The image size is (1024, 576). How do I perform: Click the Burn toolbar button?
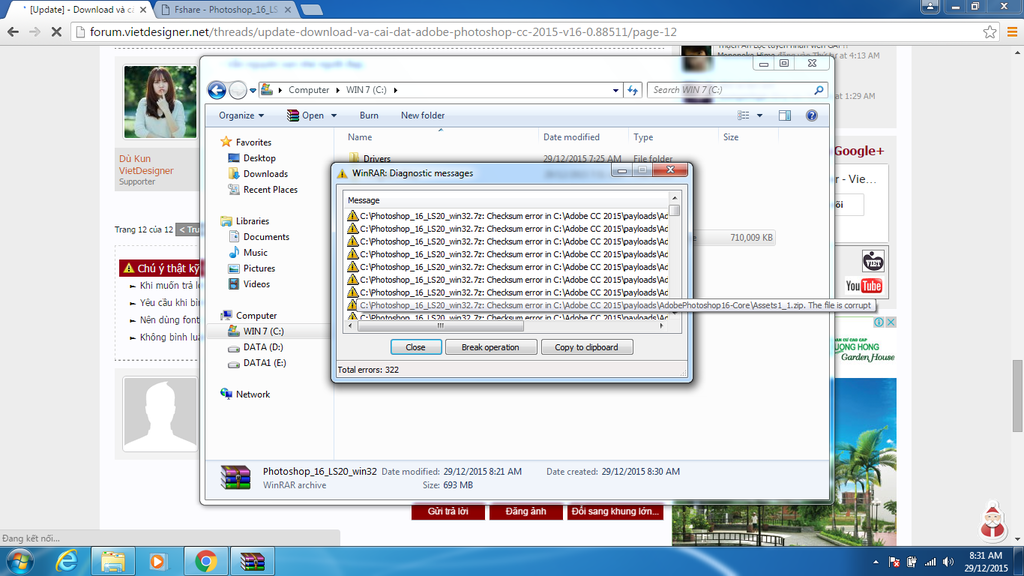pyautogui.click(x=369, y=116)
